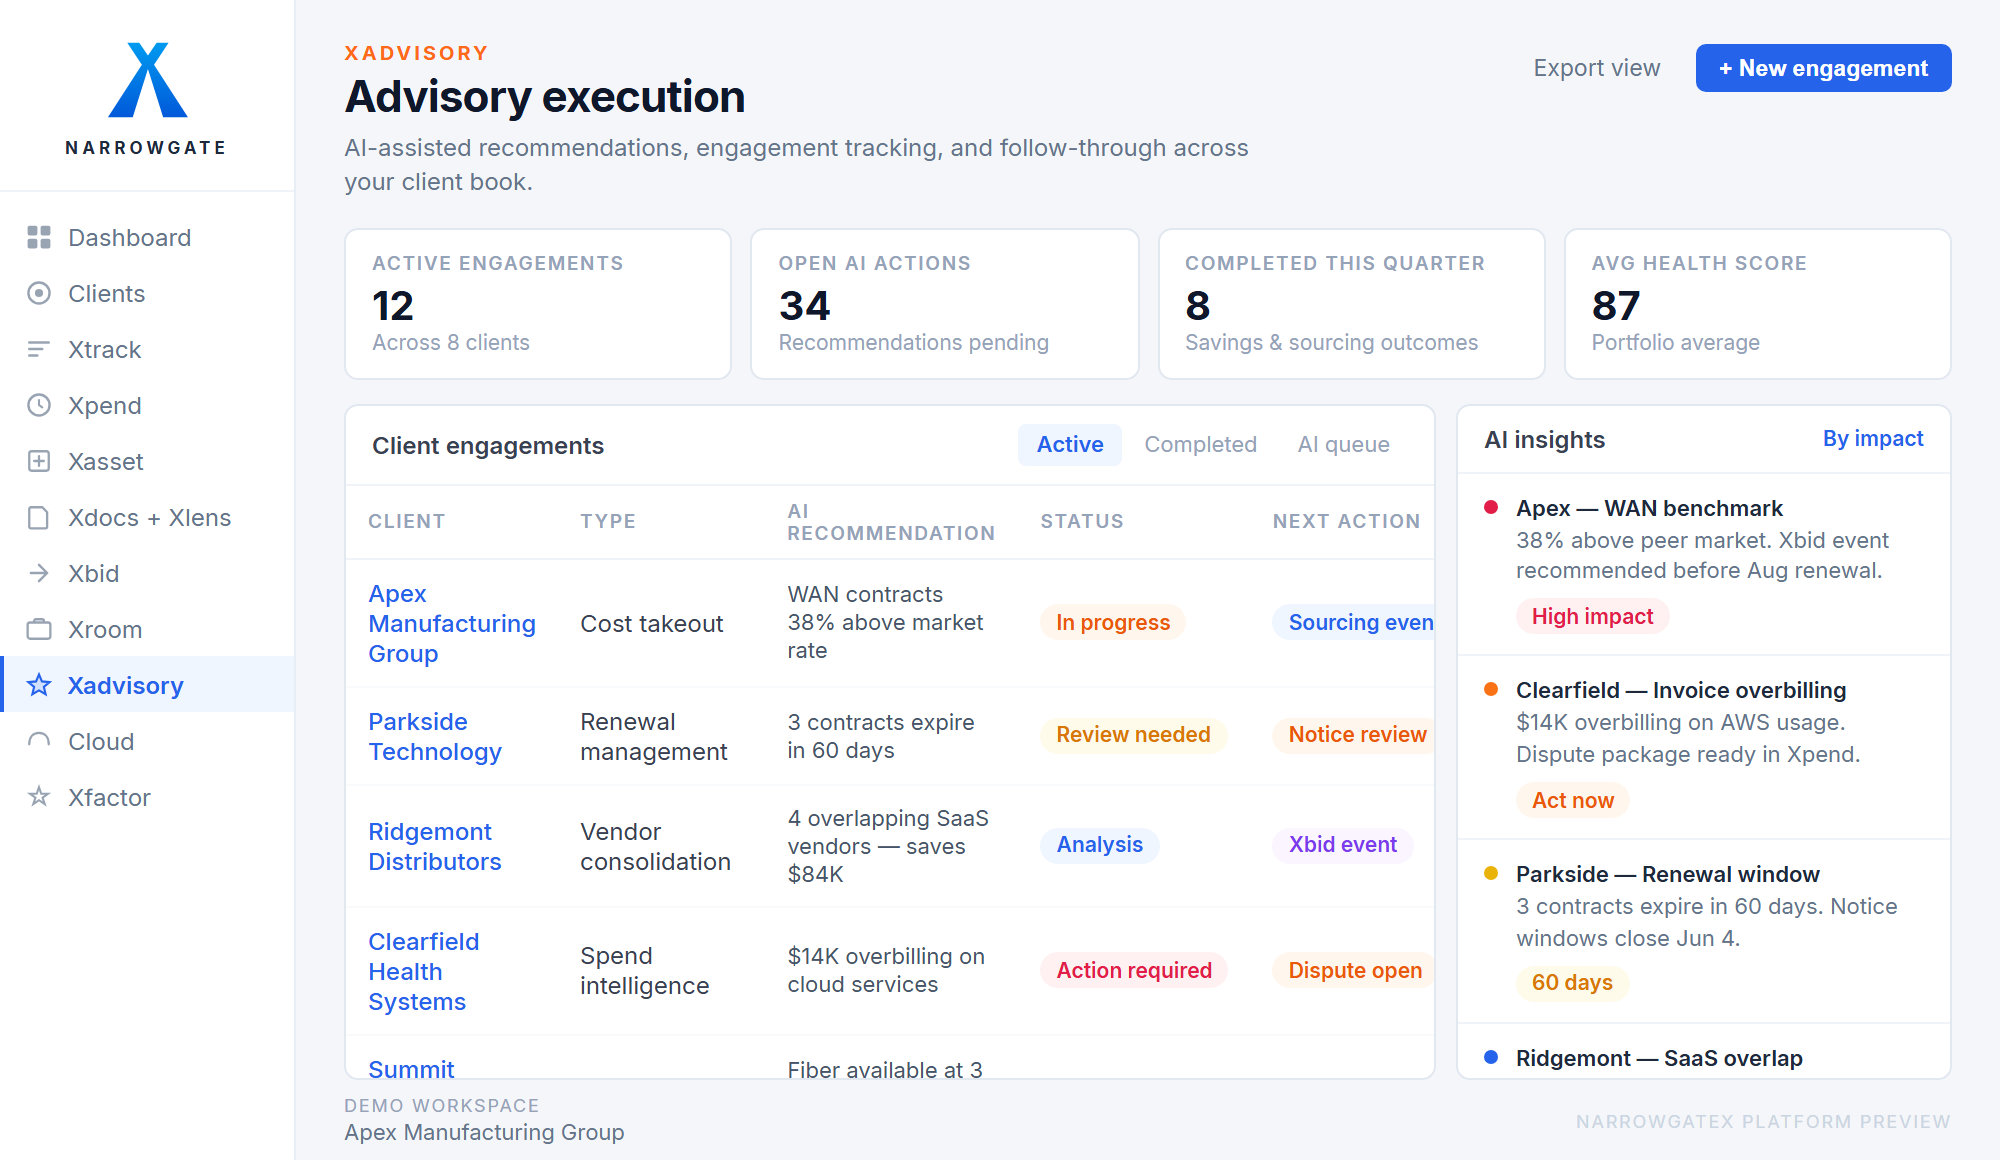2000x1160 pixels.
Task: Click the Completed This Quarter card
Action: pyautogui.click(x=1351, y=304)
